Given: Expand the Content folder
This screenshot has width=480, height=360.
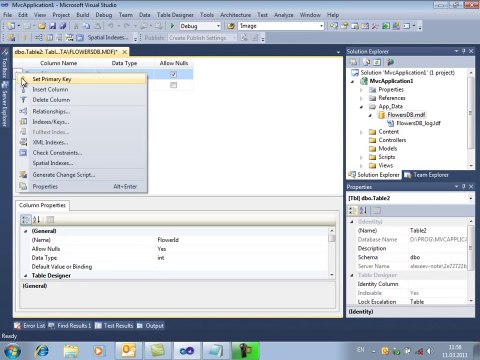Looking at the screenshot, I should point(361,132).
